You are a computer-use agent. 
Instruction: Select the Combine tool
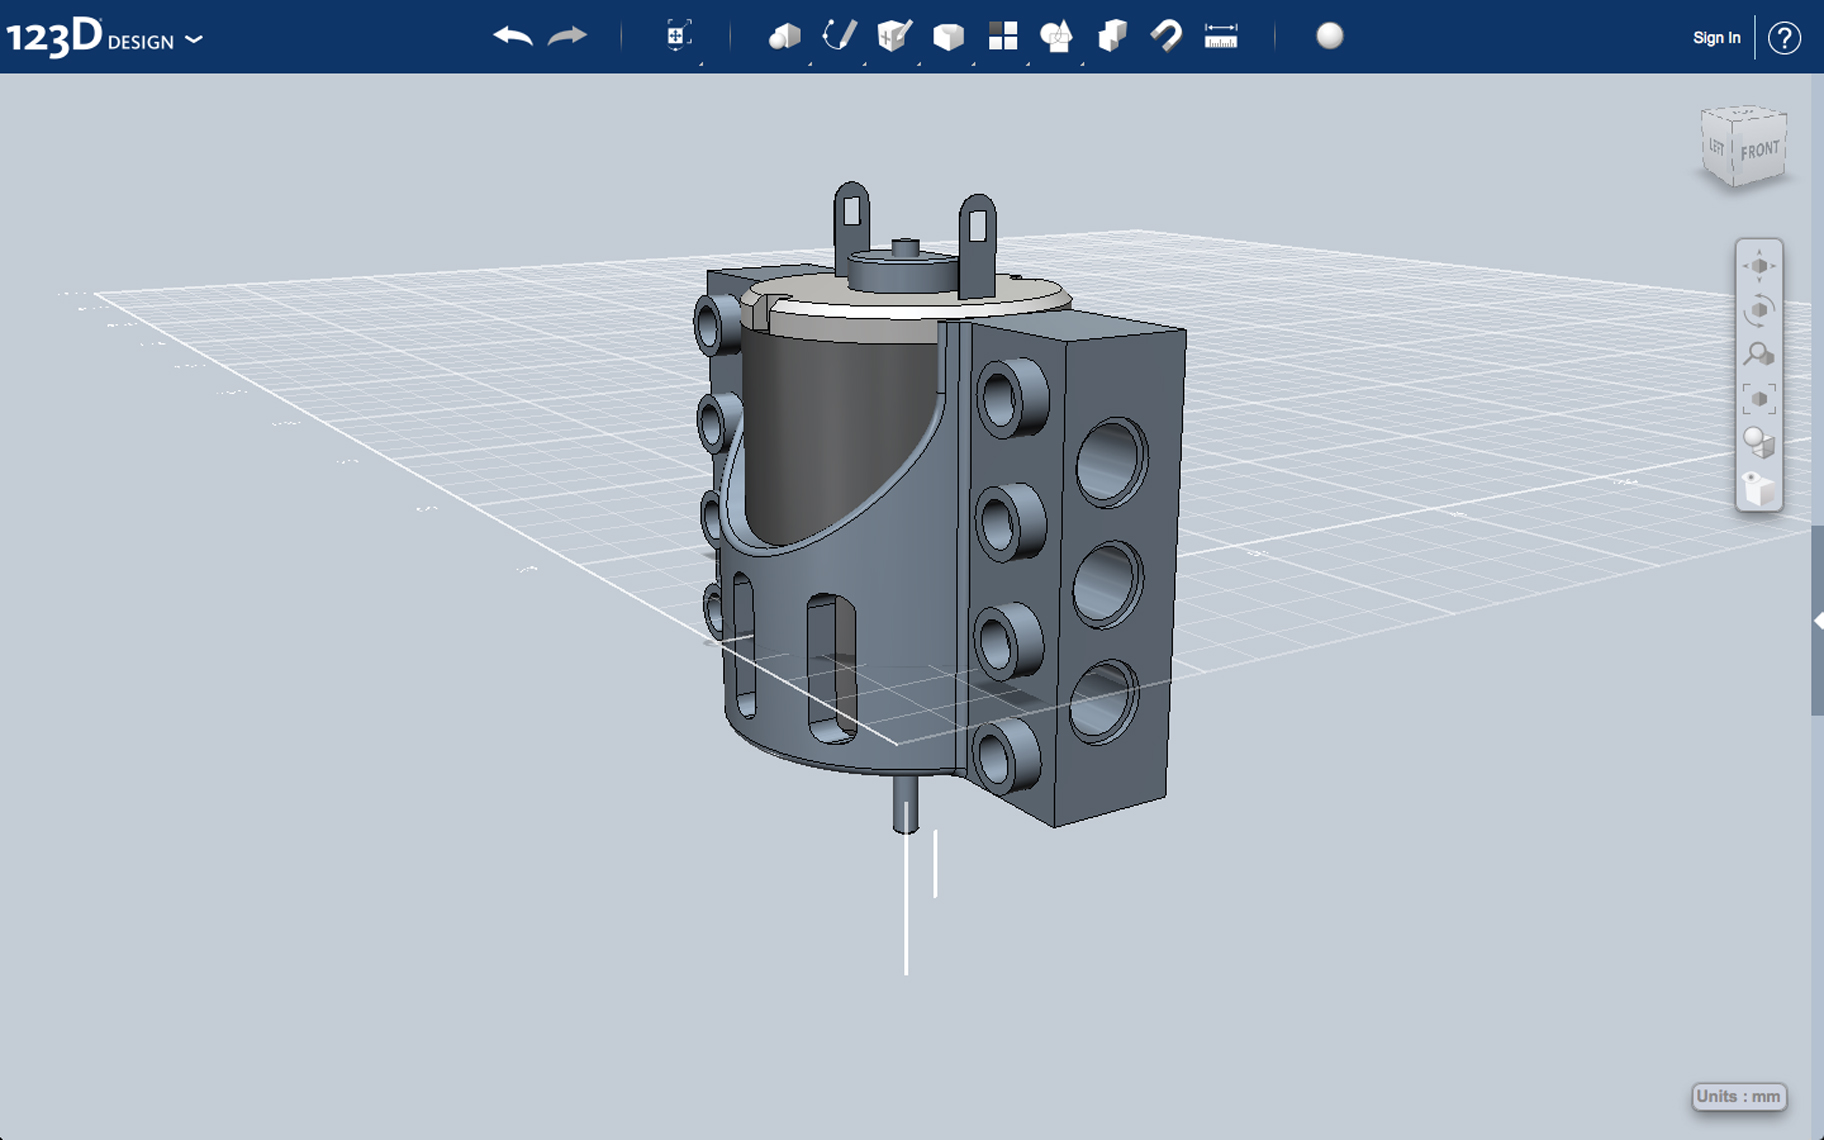pyautogui.click(x=1113, y=37)
